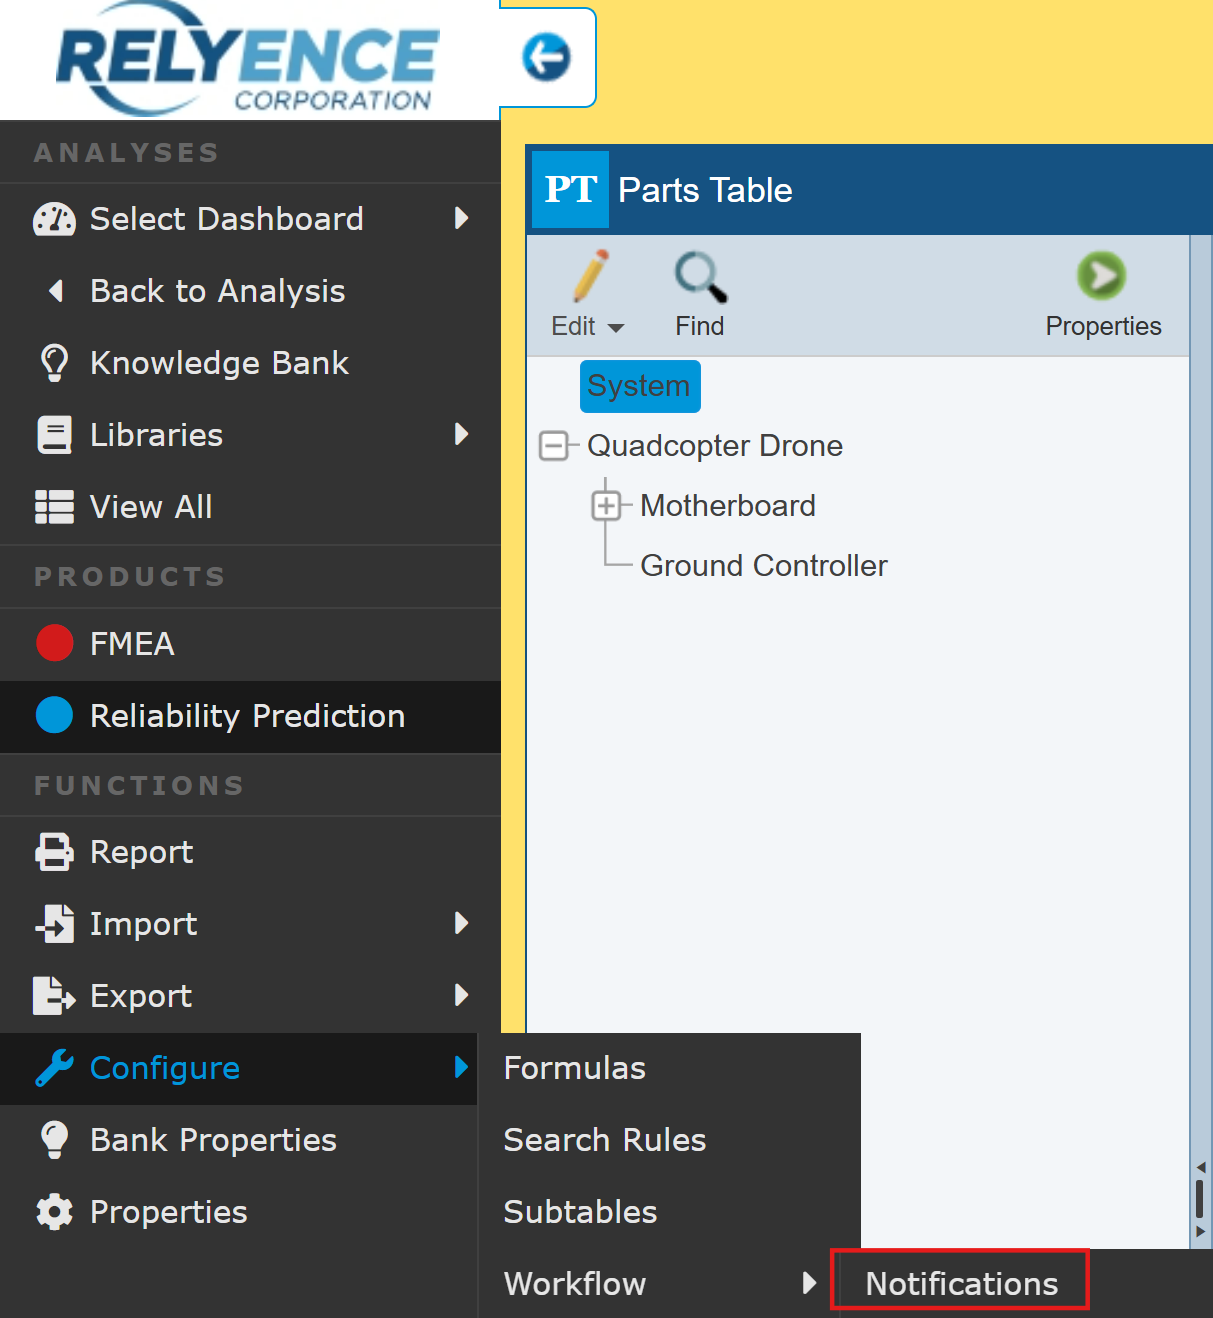Select the red FMEA product
Viewport: 1213px width, 1318px height.
click(x=132, y=644)
